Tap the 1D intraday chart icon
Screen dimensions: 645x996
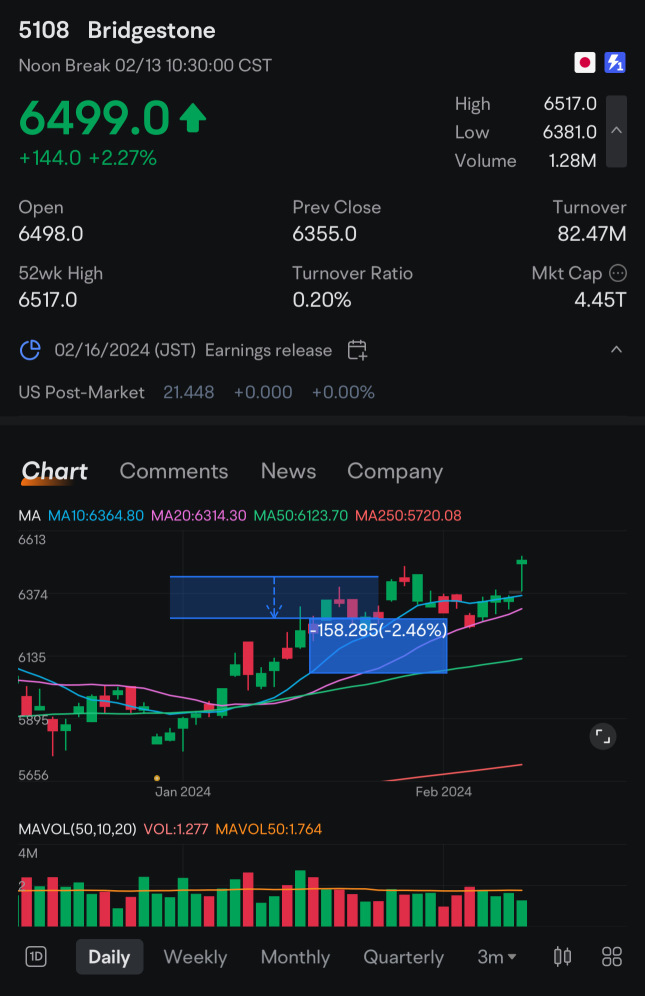[36, 956]
